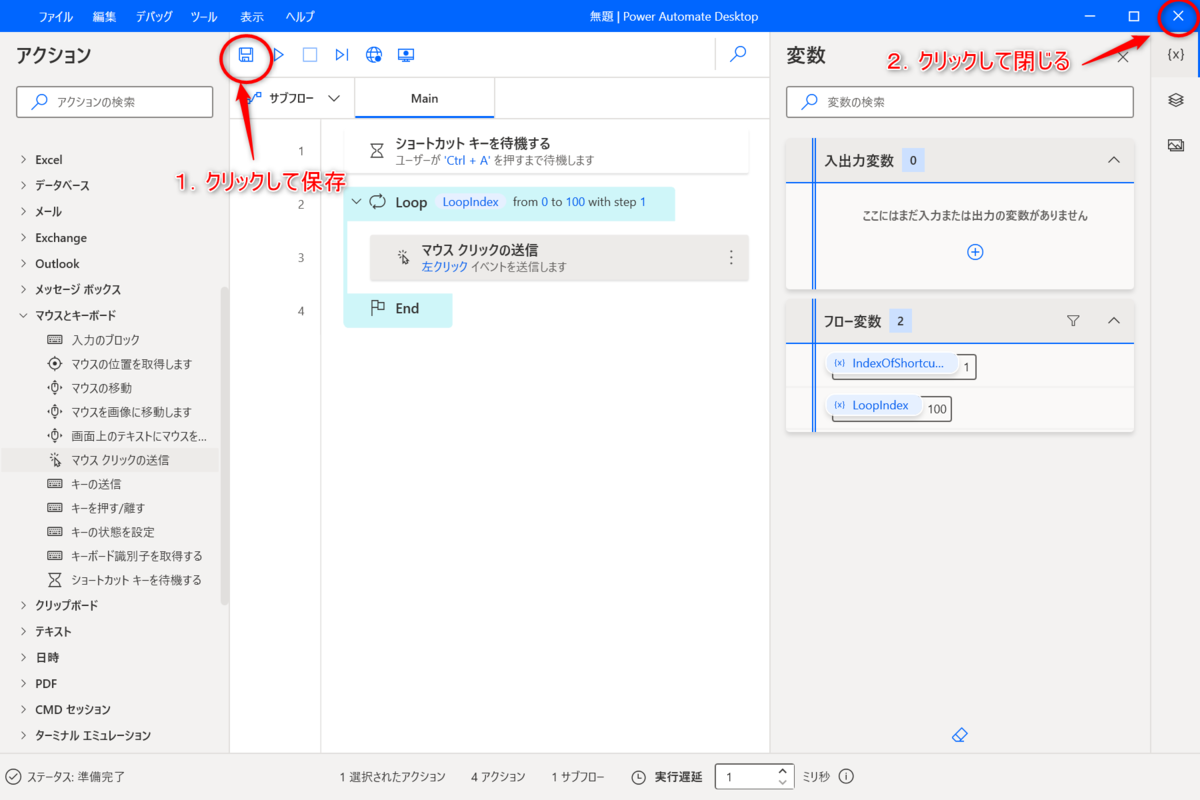Switch to the Main flow tab
The width and height of the screenshot is (1200, 800).
(x=424, y=98)
